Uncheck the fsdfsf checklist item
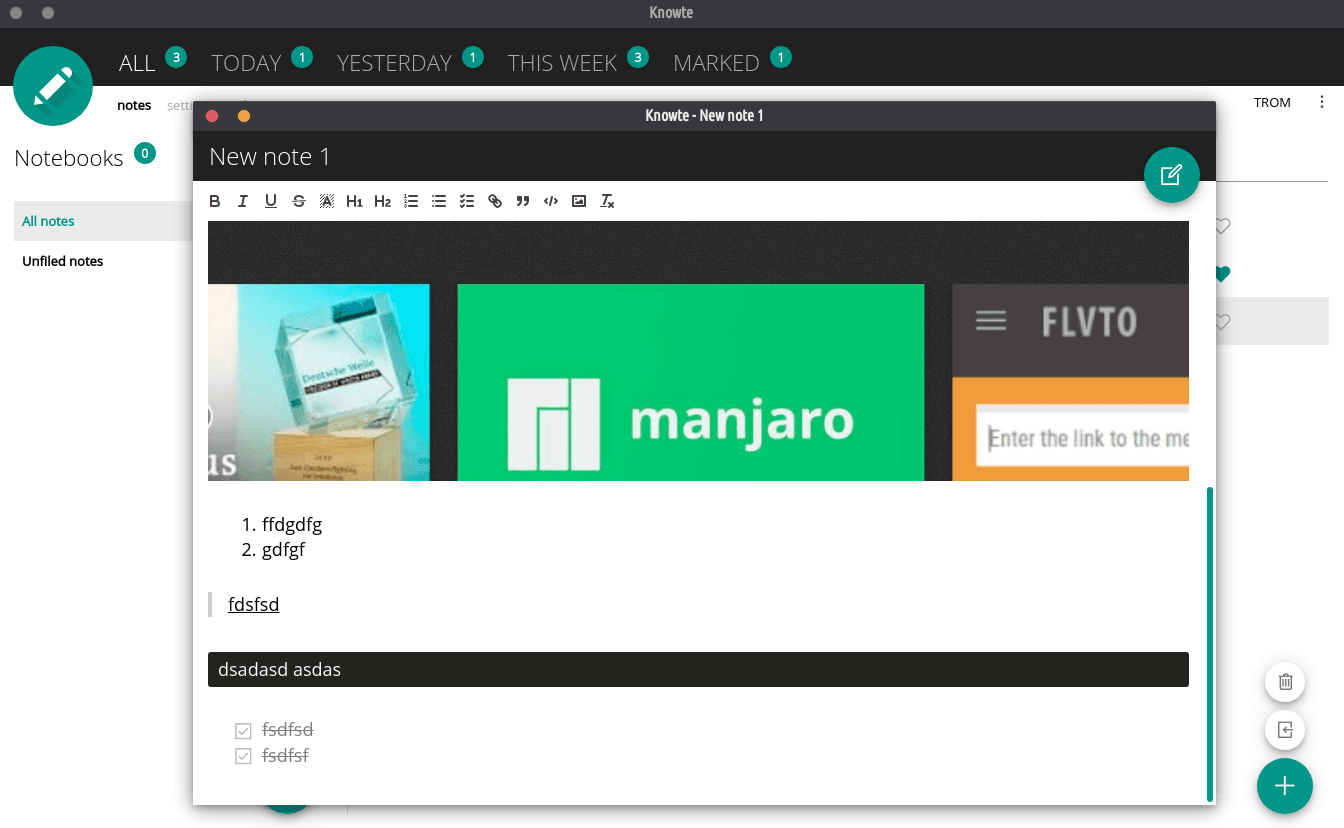 click(x=243, y=756)
